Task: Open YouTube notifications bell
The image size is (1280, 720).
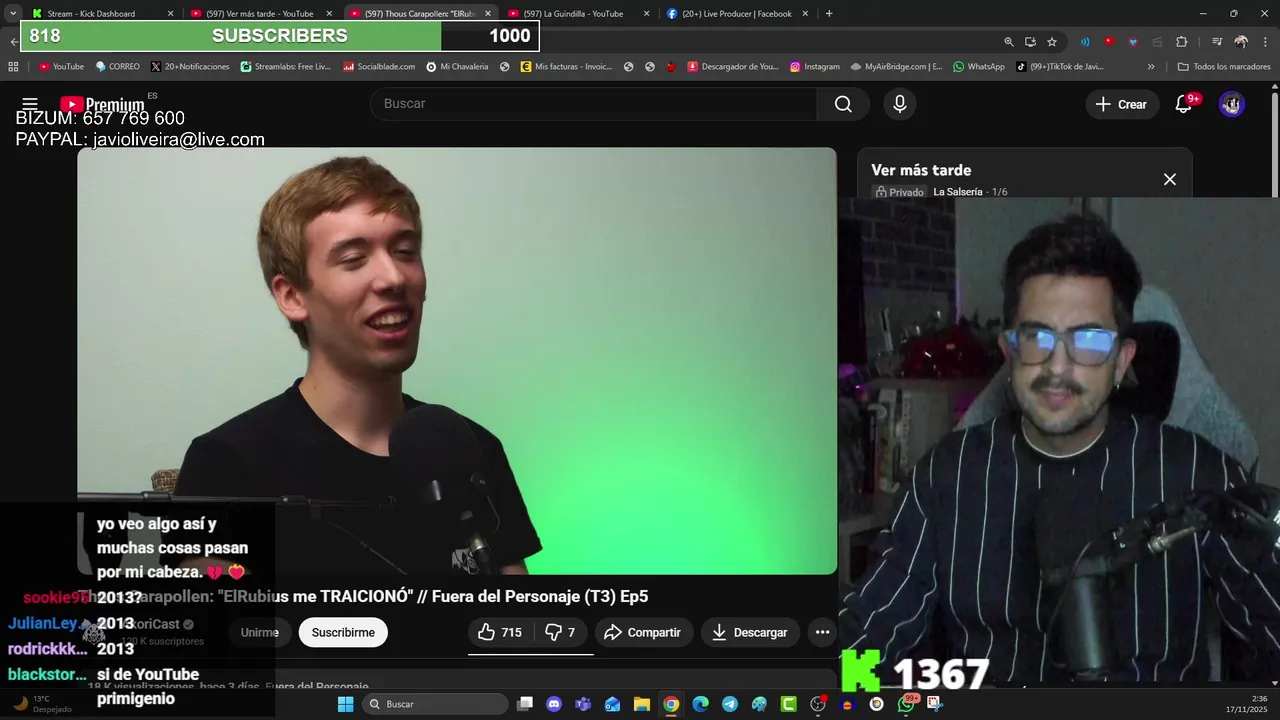Action: pos(1184,104)
